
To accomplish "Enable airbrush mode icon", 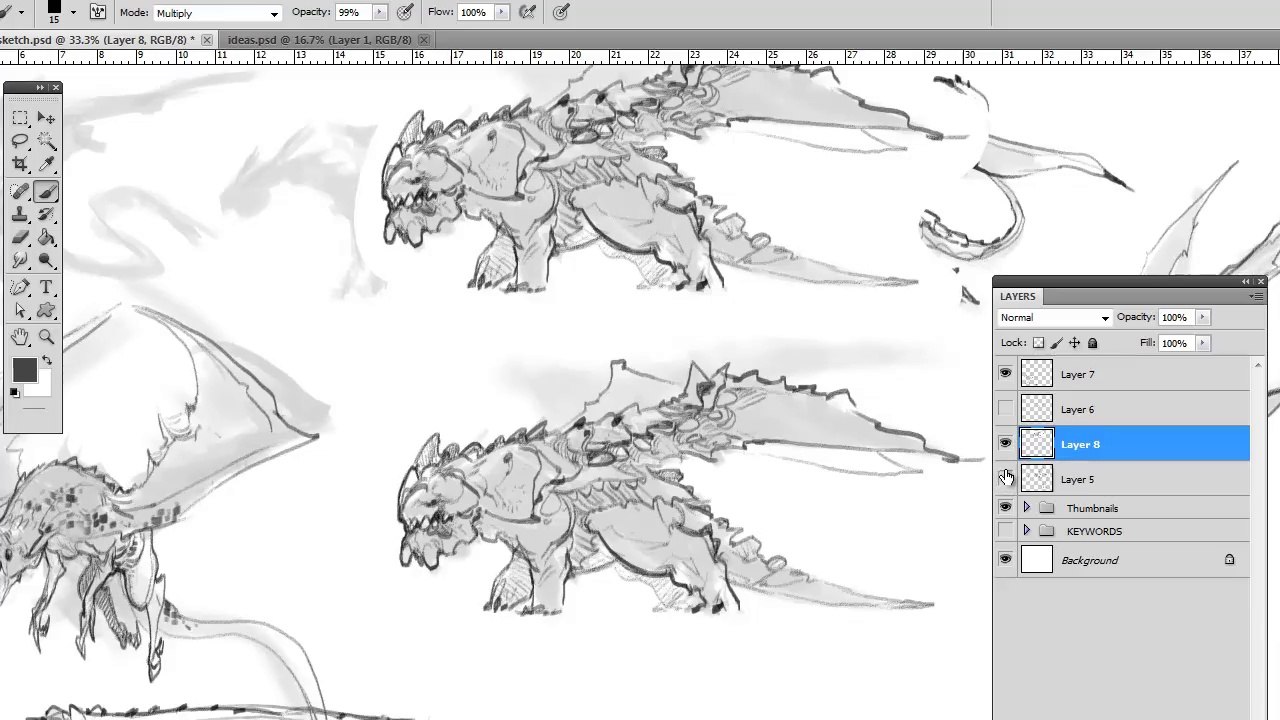I will tap(528, 12).
